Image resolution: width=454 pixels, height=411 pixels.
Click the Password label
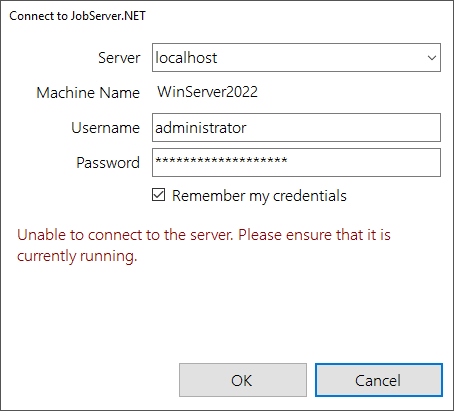[108, 163]
